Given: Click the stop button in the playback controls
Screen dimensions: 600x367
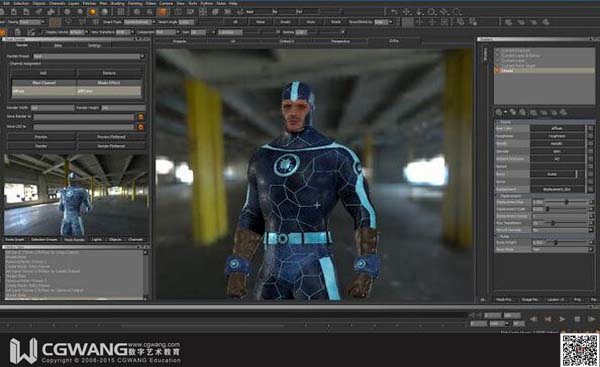Looking at the screenshot, I should pos(577,318).
